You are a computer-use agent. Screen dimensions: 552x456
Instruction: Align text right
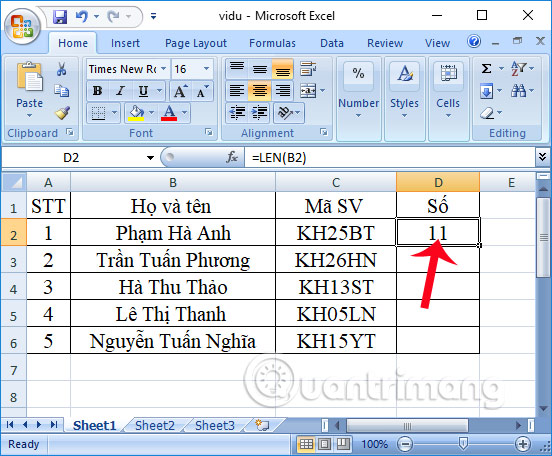point(282,91)
